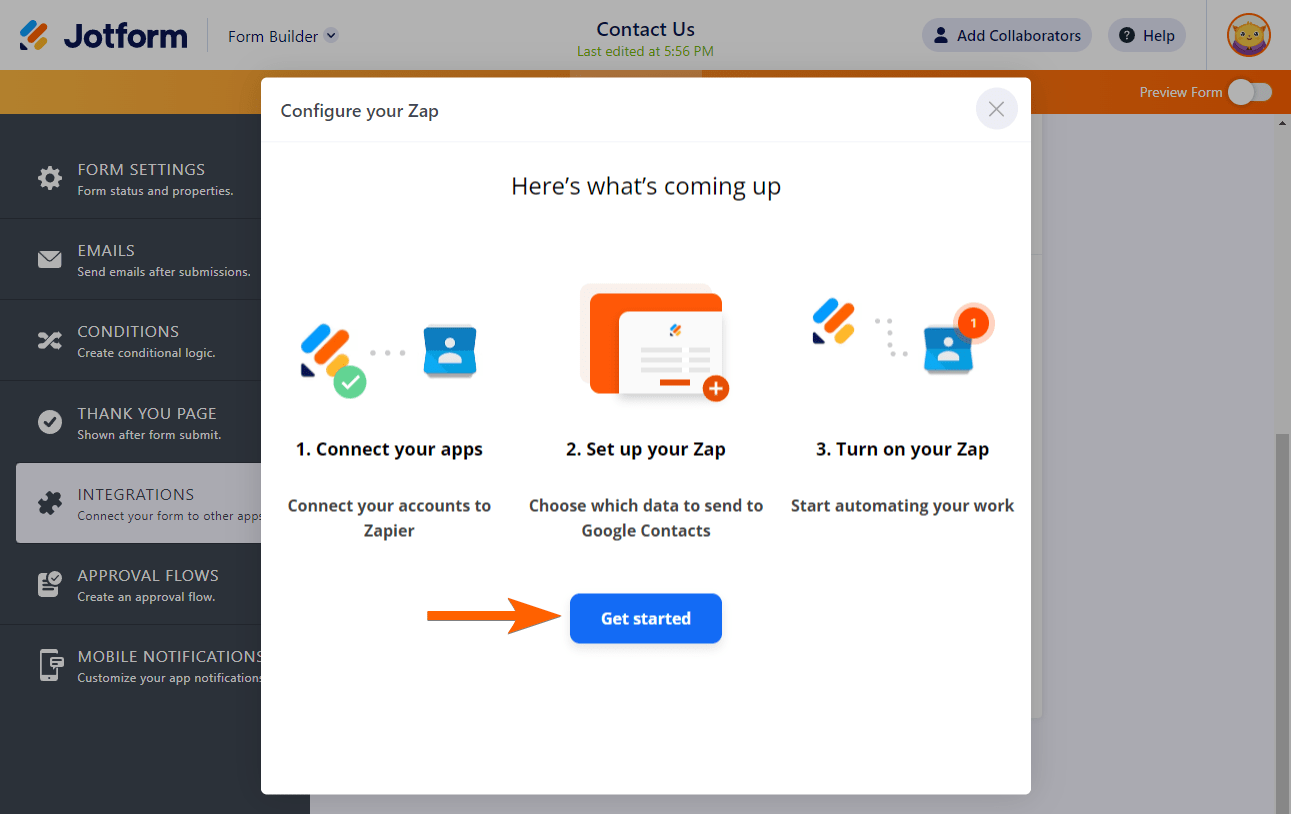This screenshot has width=1291, height=814.
Task: Click the Emails envelope icon
Action: [50, 260]
